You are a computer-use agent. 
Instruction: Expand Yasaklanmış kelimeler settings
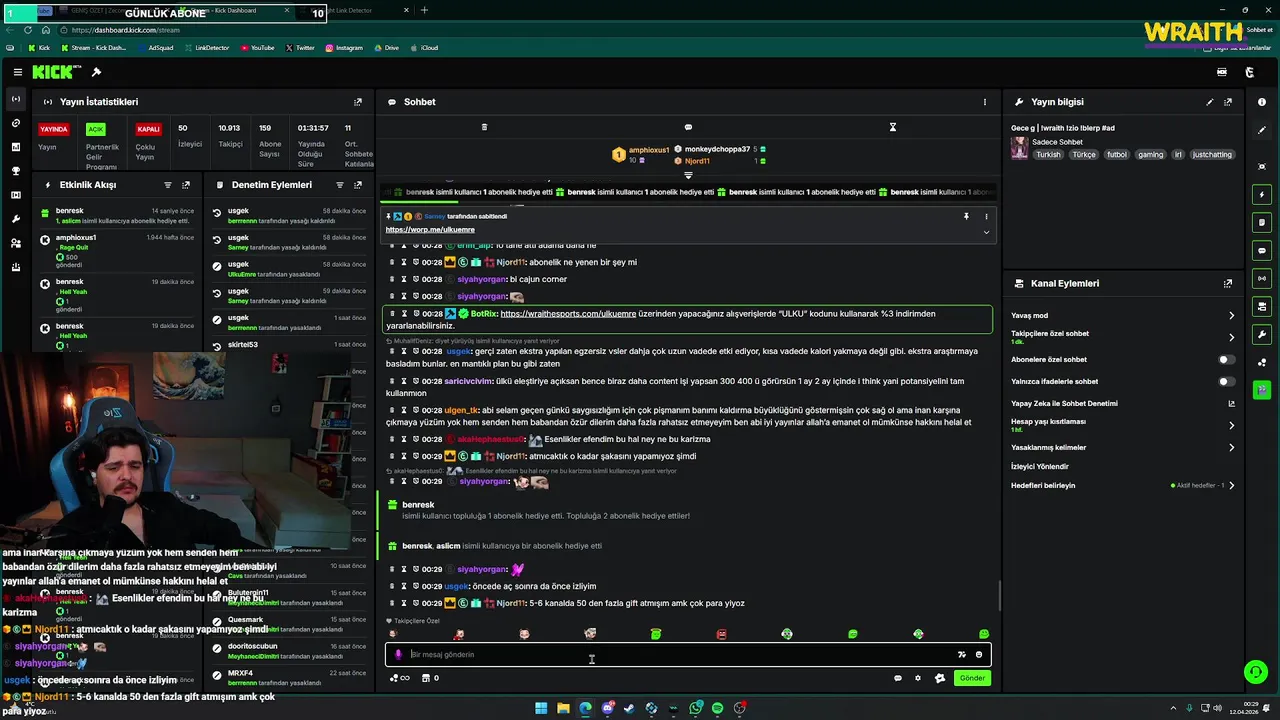1231,447
